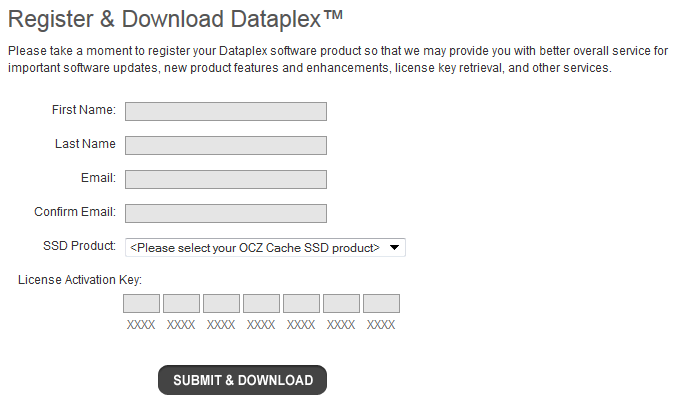Click the seventh license key box
Screen dimensions: 683x412
[381, 303]
